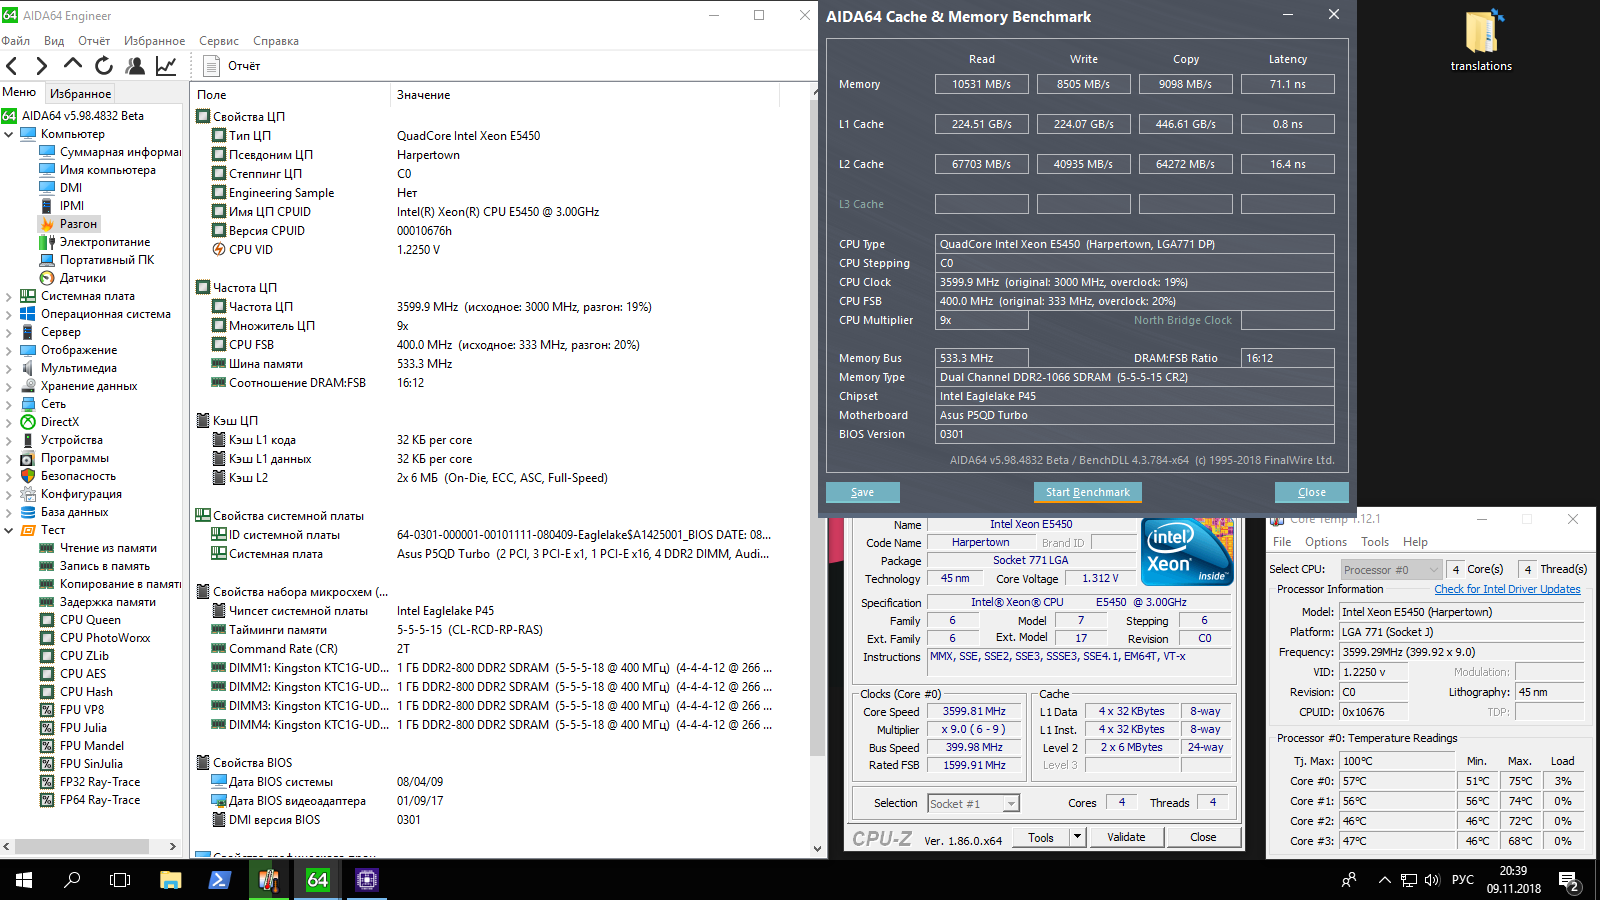Screen dimensions: 1600x900
Task: Open Task View from the taskbar
Action: pos(120,880)
